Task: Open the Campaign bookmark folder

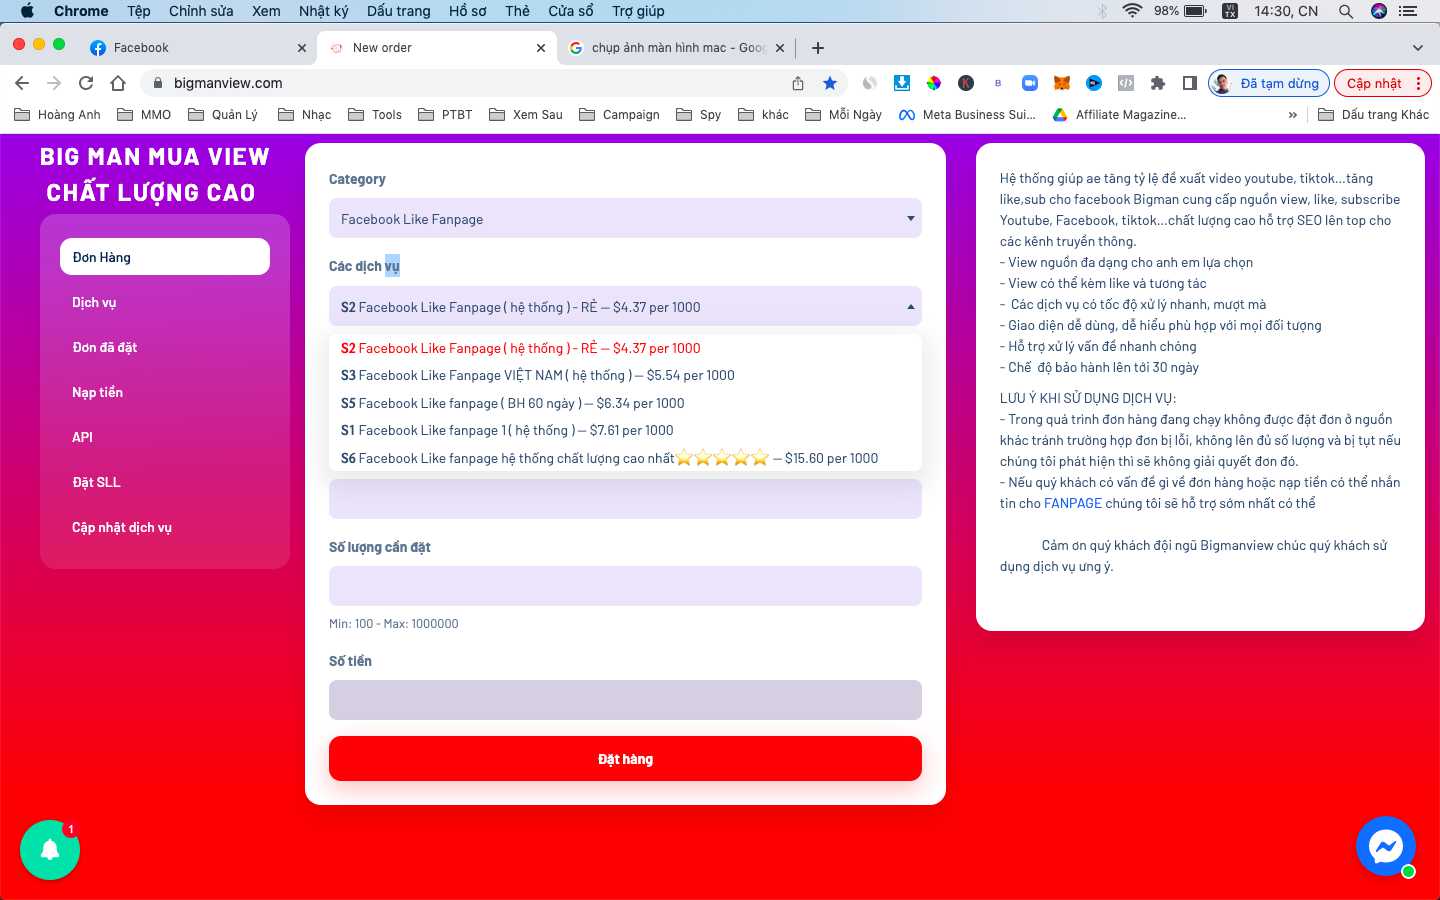Action: 619,115
